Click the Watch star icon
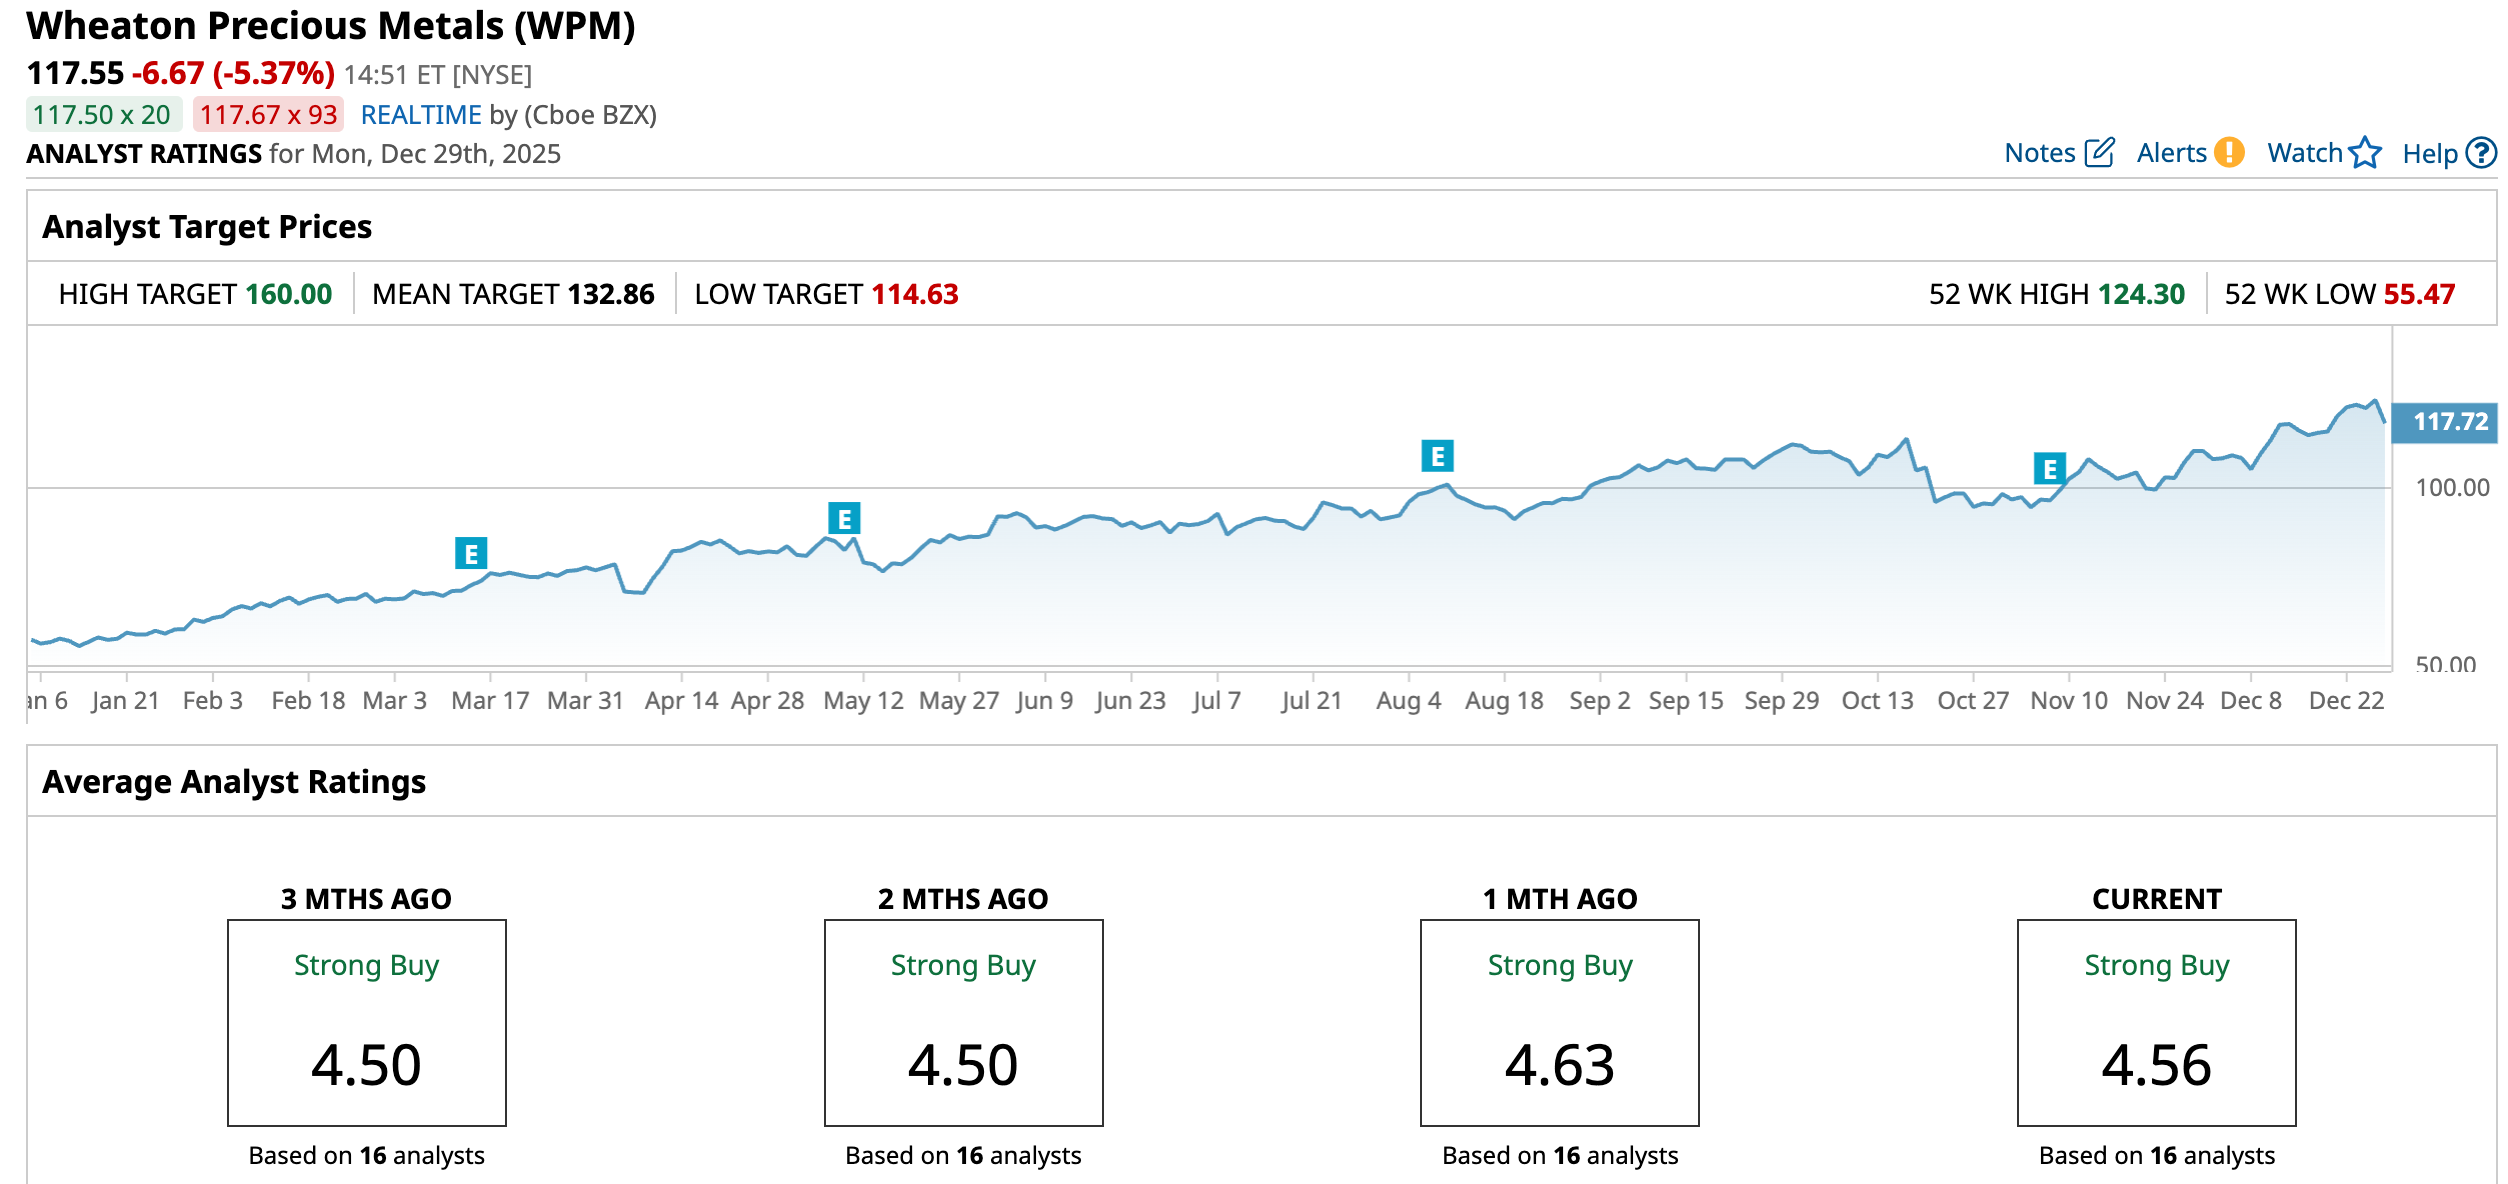This screenshot has height=1184, width=2508. 2366,153
